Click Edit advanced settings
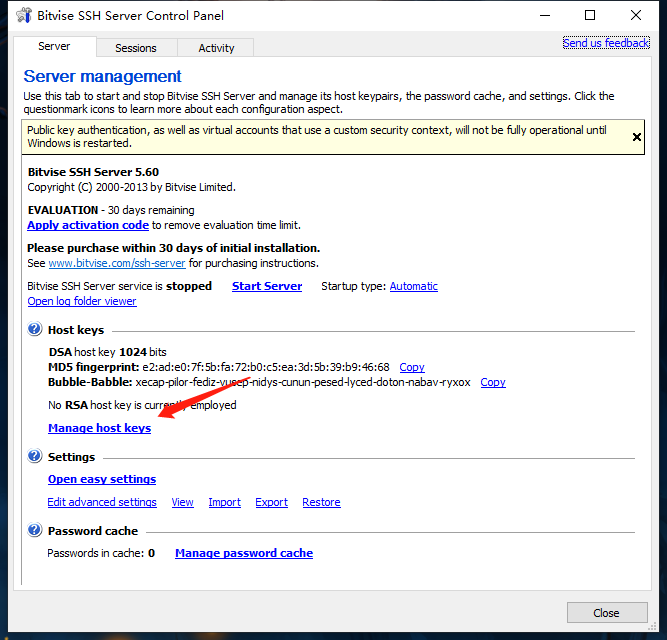 pyautogui.click(x=102, y=502)
